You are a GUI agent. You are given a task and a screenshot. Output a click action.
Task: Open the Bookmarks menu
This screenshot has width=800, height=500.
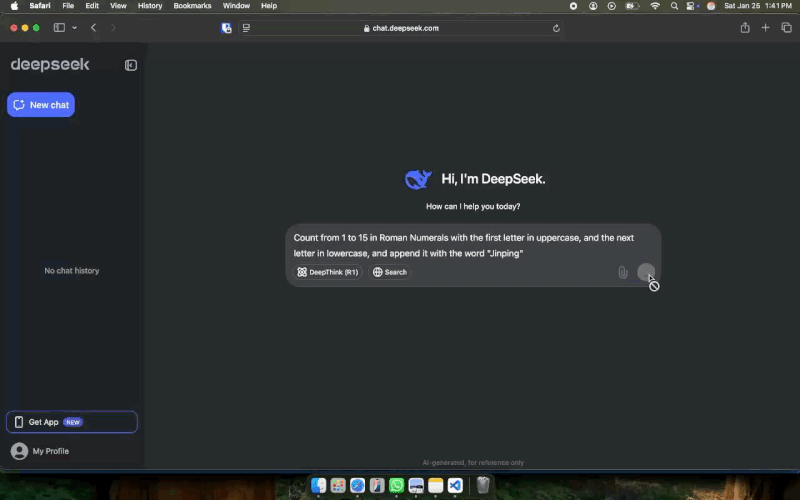click(x=192, y=6)
